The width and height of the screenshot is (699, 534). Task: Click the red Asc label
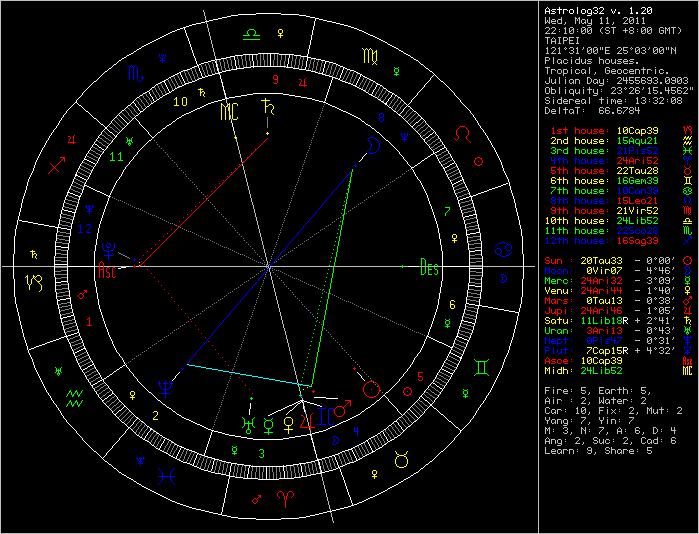107,270
